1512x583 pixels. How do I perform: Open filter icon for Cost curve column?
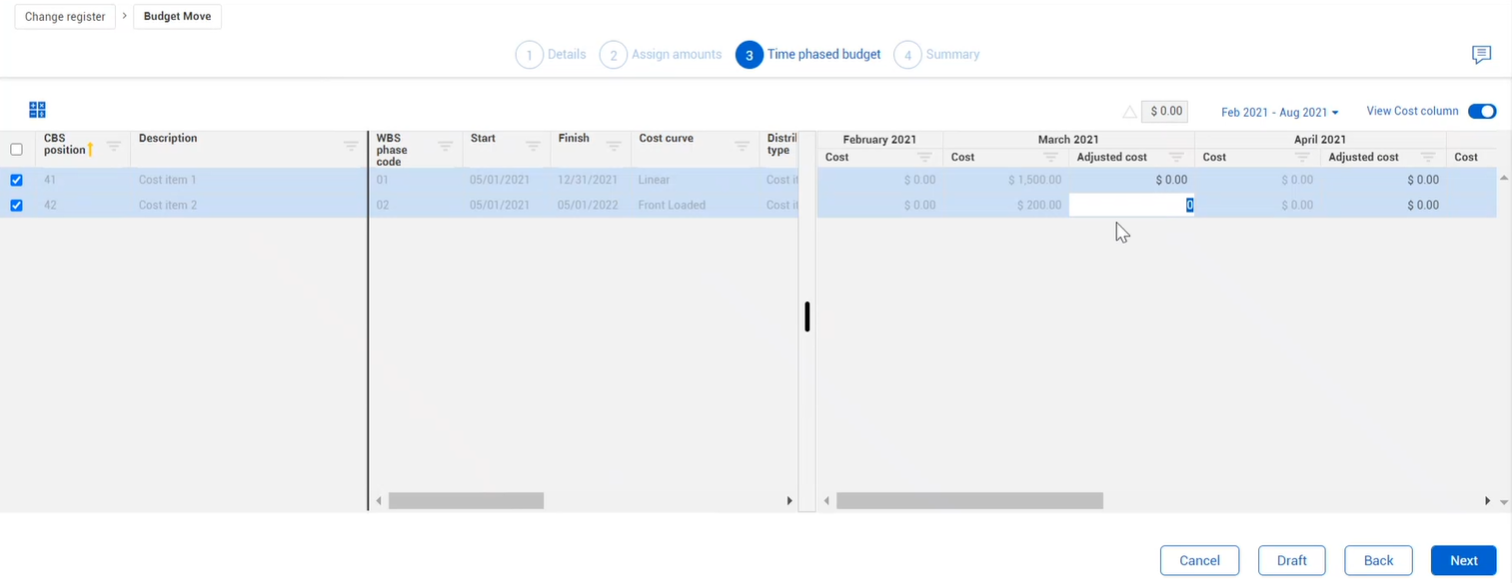tap(742, 146)
